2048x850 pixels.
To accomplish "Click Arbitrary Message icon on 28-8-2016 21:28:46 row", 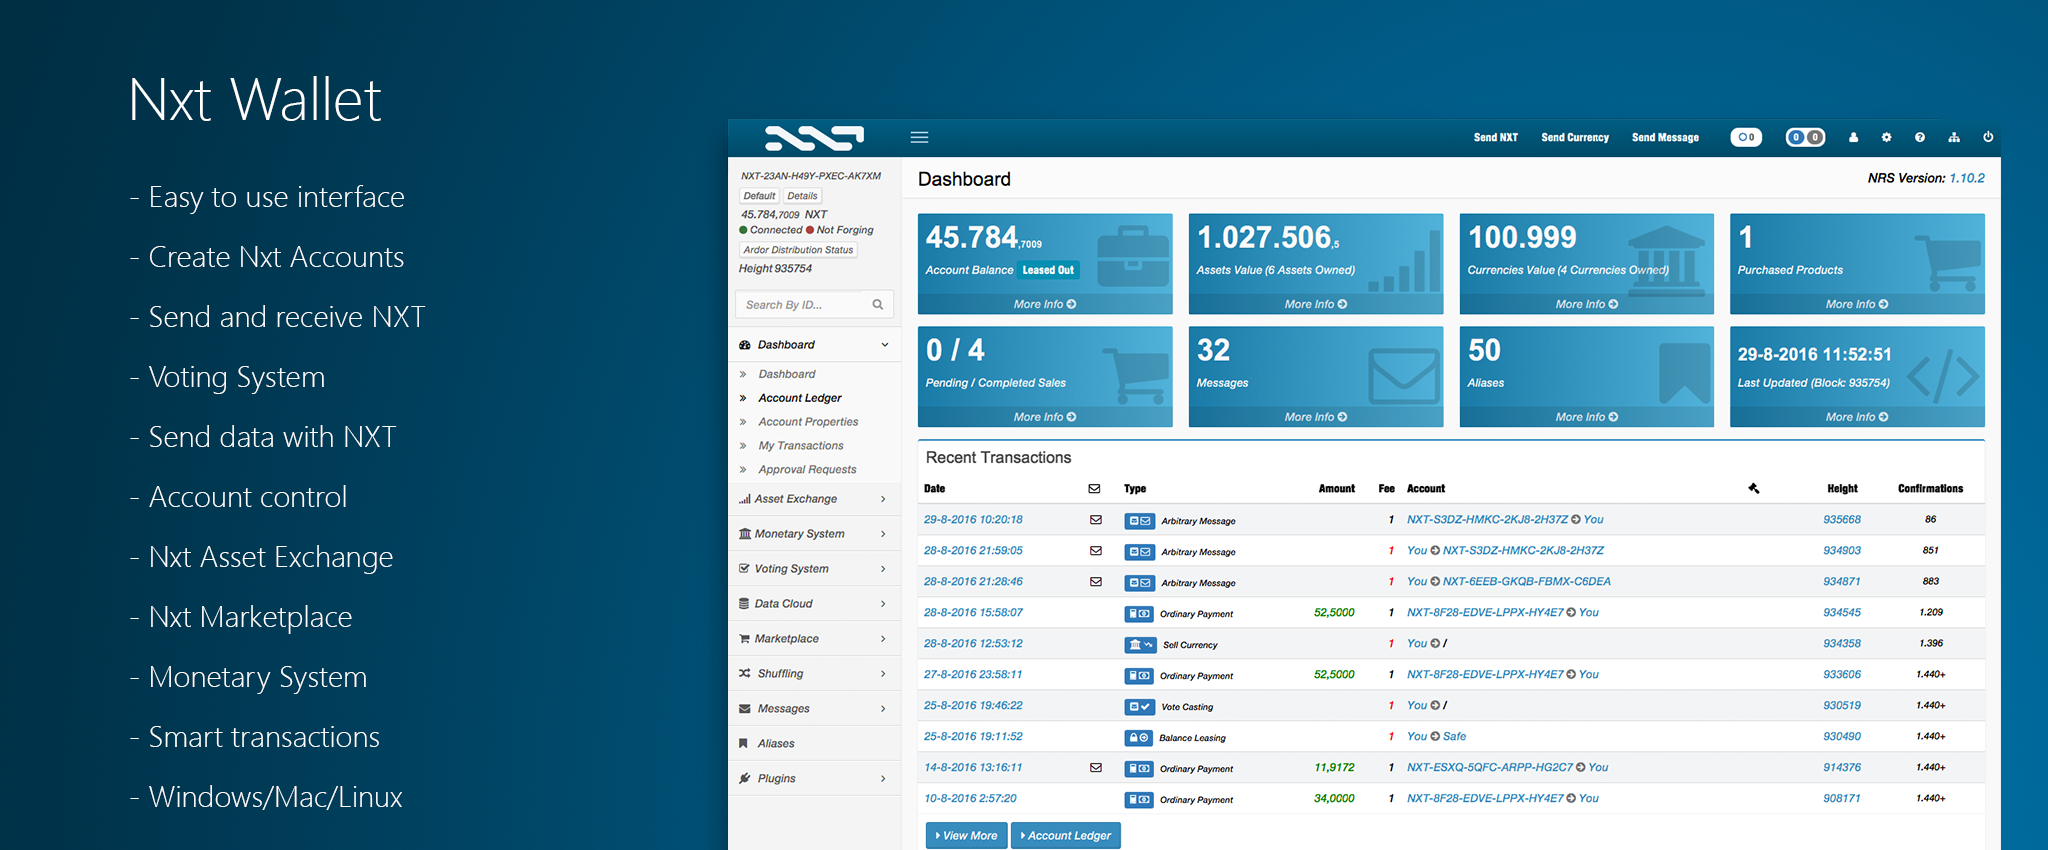I will pos(1139,582).
